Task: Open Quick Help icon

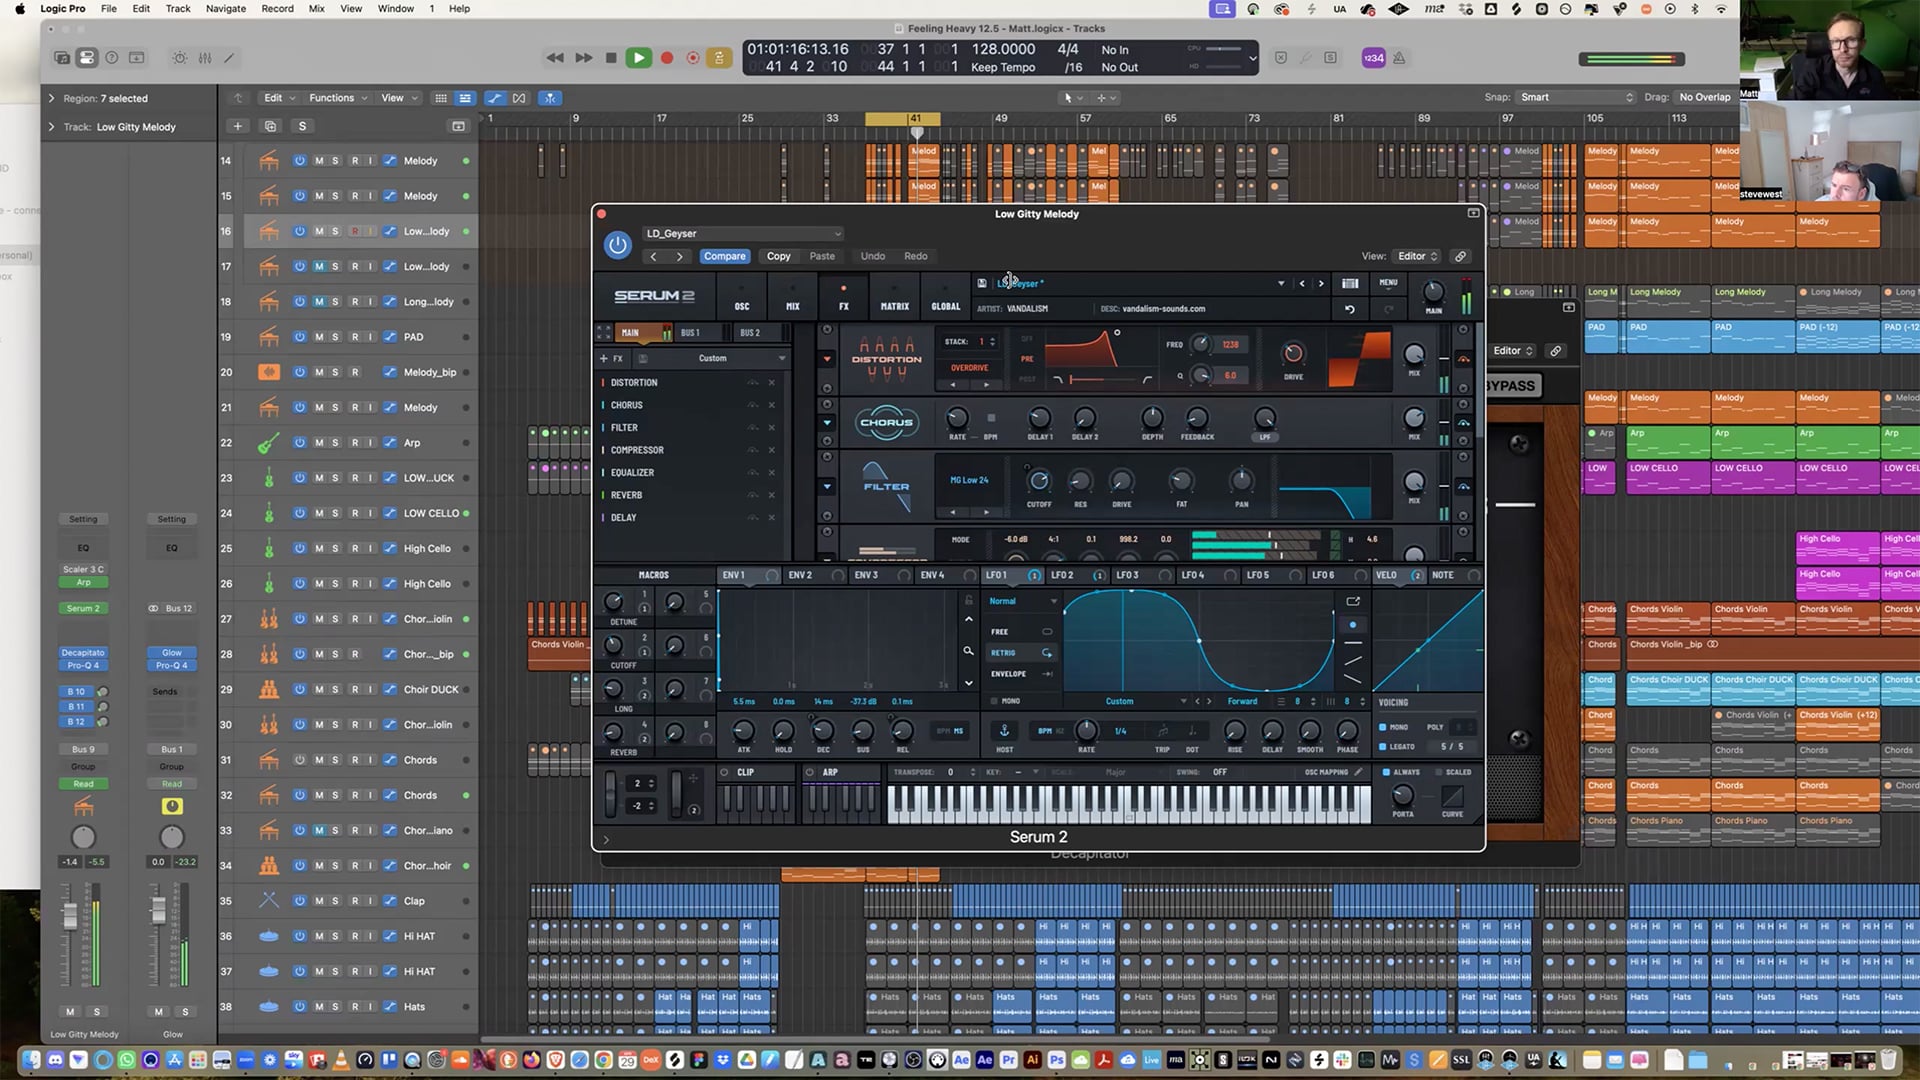Action: [112, 58]
